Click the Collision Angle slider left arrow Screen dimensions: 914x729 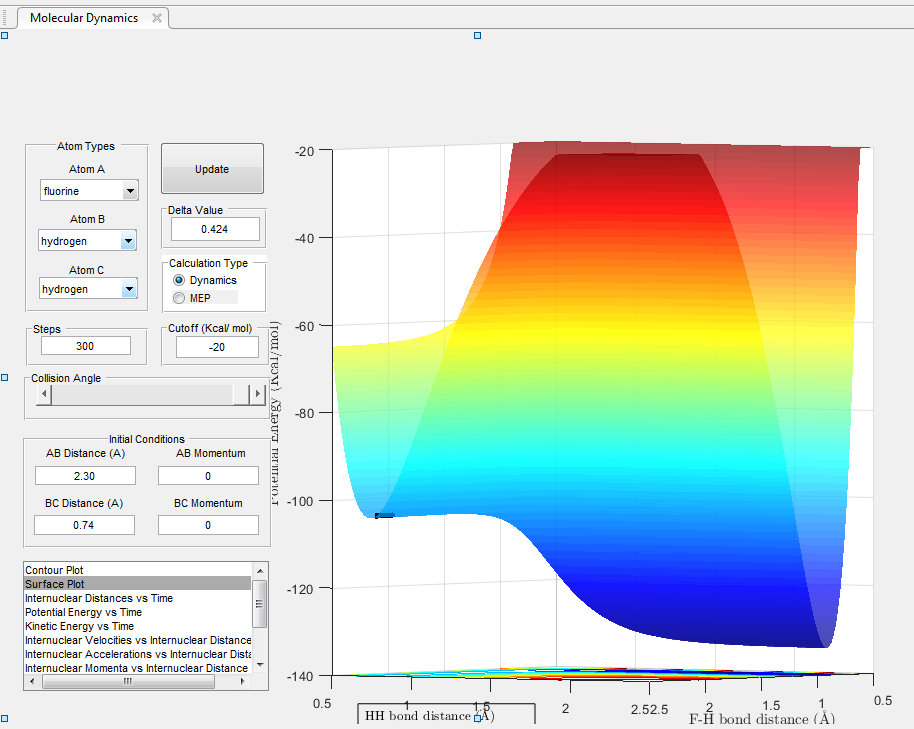coord(43,395)
